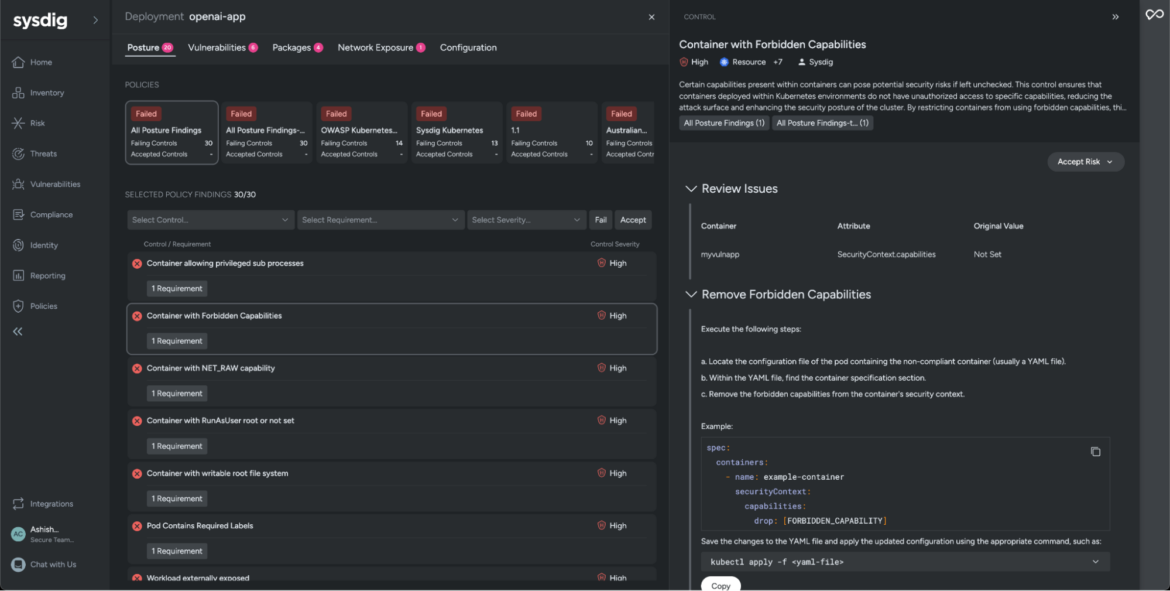Click the Resource badge icon
The image size is (1170, 591).
724,62
